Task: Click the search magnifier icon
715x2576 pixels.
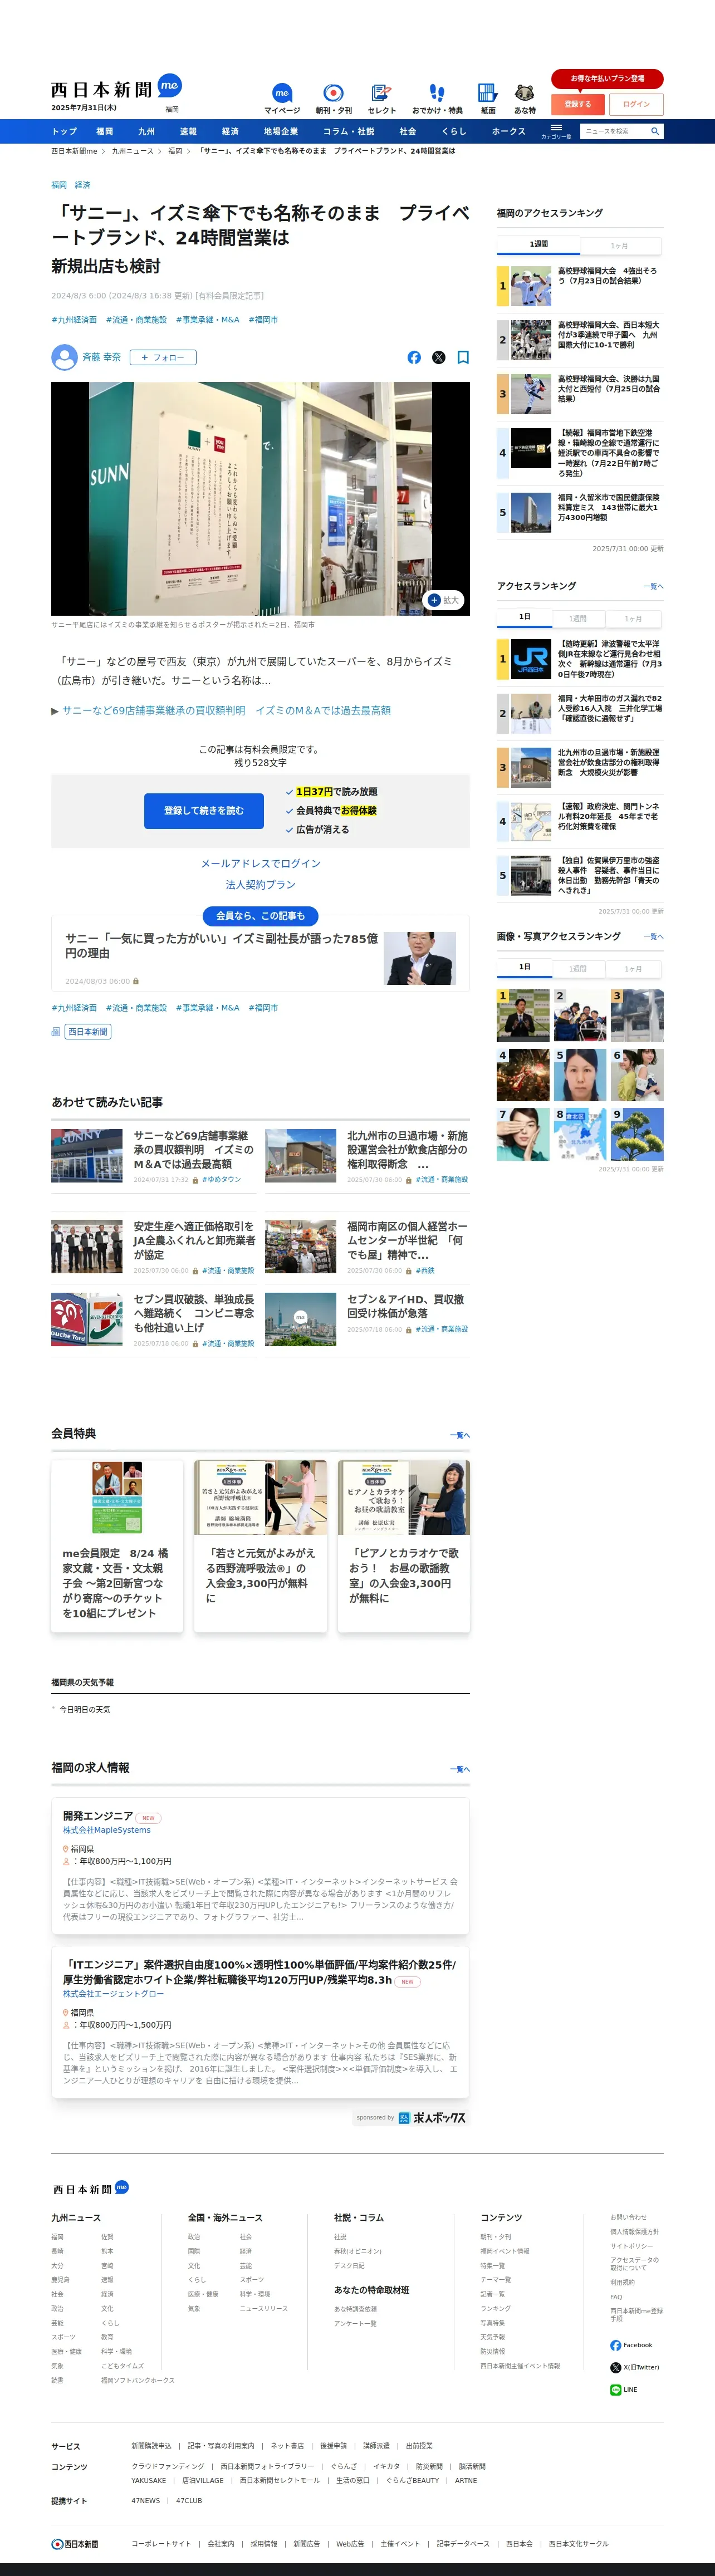Action: point(655,131)
